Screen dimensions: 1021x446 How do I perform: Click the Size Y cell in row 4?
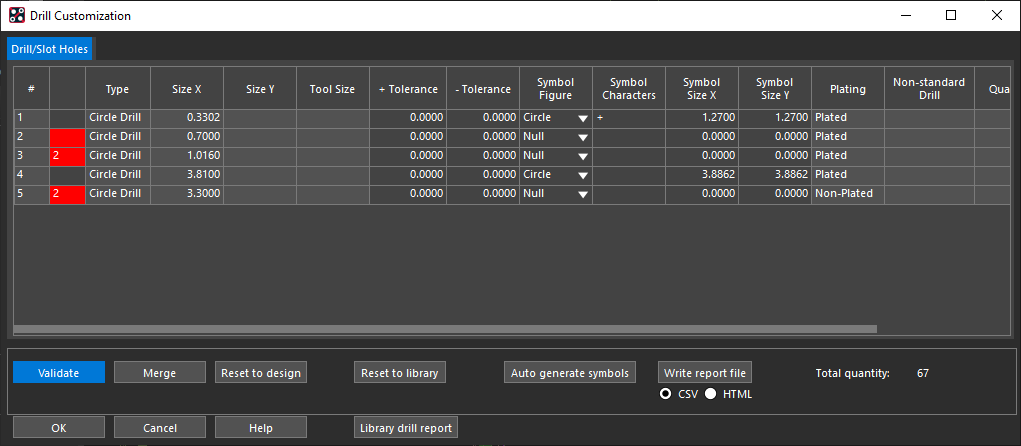pyautogui.click(x=260, y=175)
